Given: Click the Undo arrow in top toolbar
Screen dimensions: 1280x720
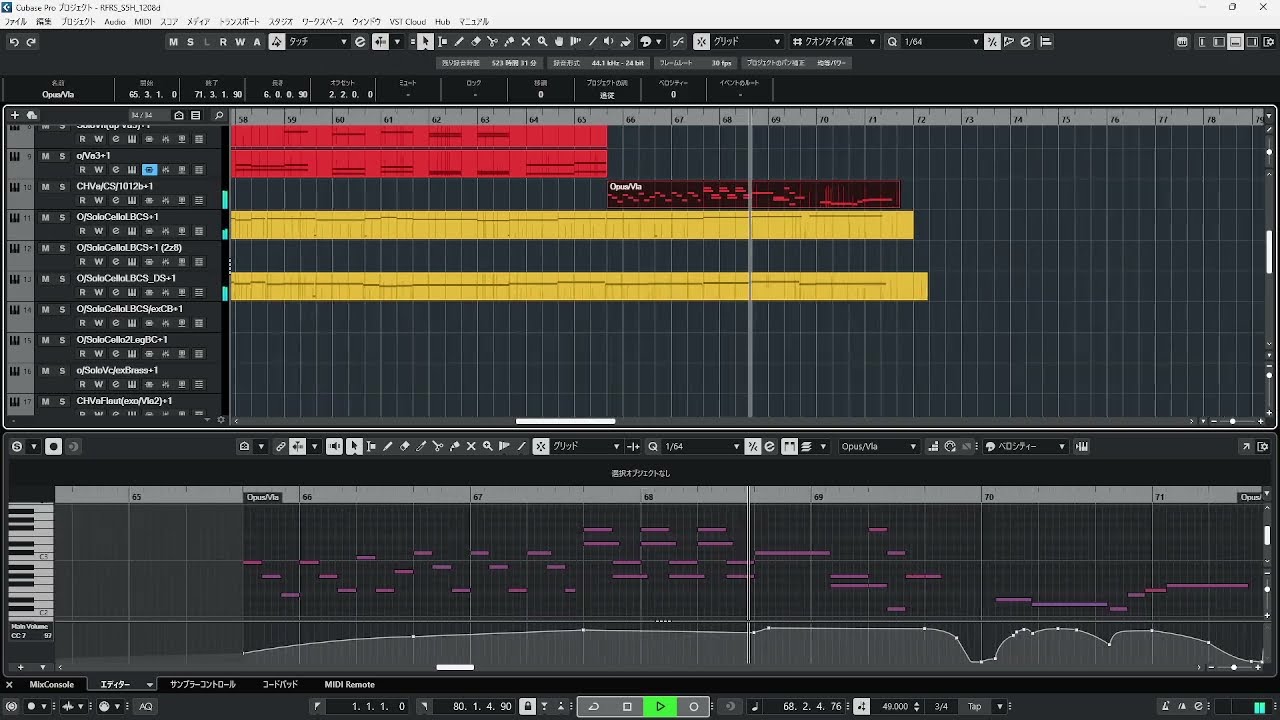Looking at the screenshot, I should [14, 42].
